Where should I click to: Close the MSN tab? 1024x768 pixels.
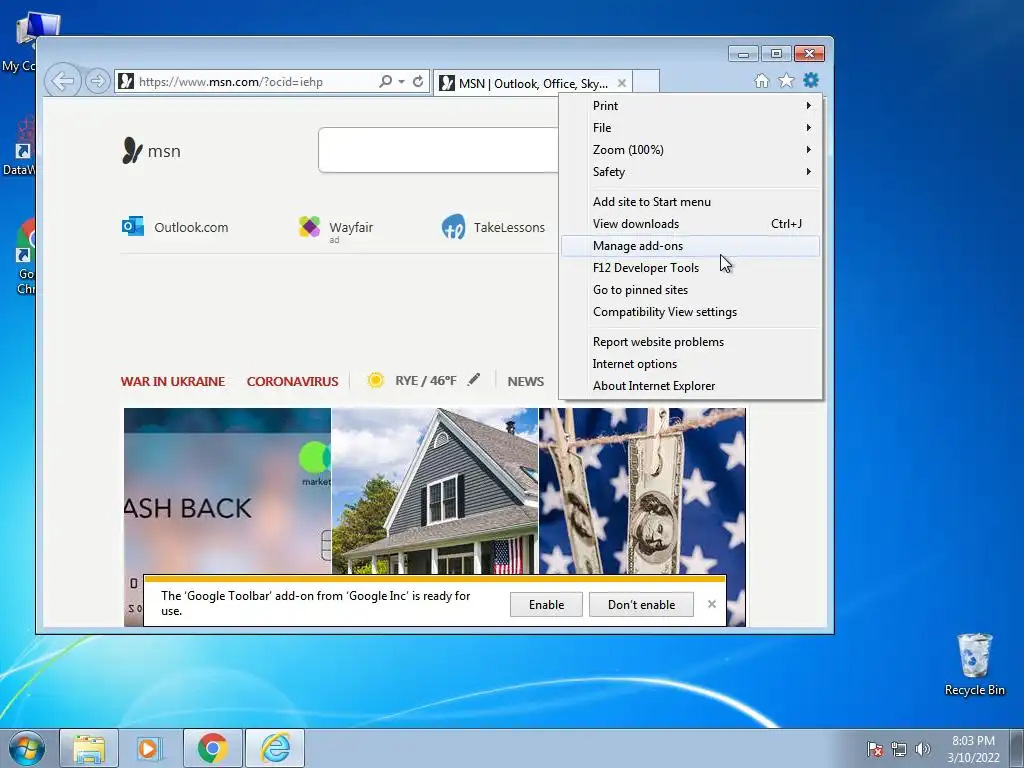pyautogui.click(x=622, y=83)
